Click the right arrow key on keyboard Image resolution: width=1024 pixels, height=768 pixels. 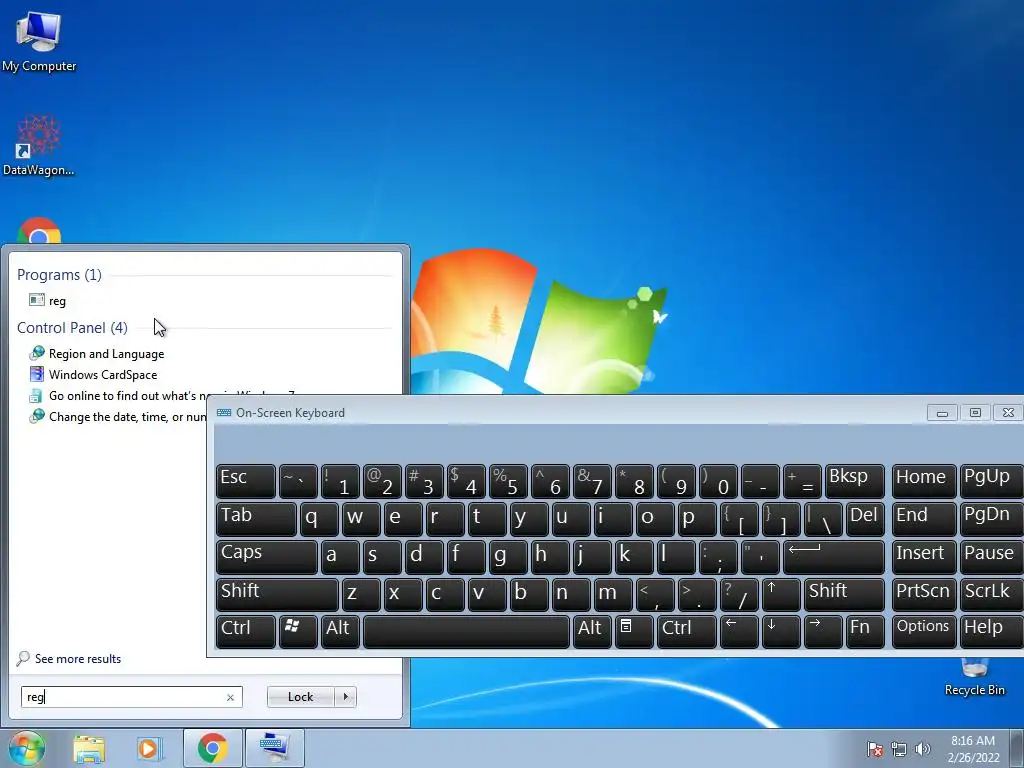tap(823, 632)
